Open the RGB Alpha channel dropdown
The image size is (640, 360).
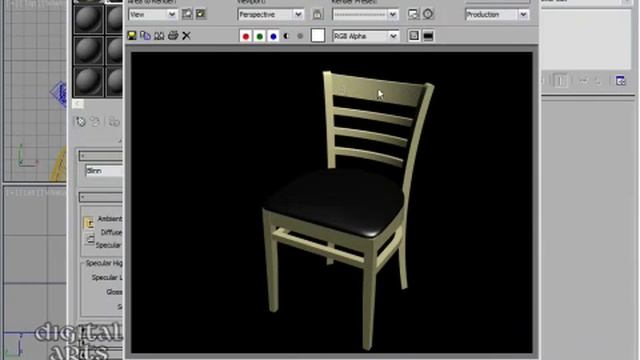pyautogui.click(x=365, y=36)
